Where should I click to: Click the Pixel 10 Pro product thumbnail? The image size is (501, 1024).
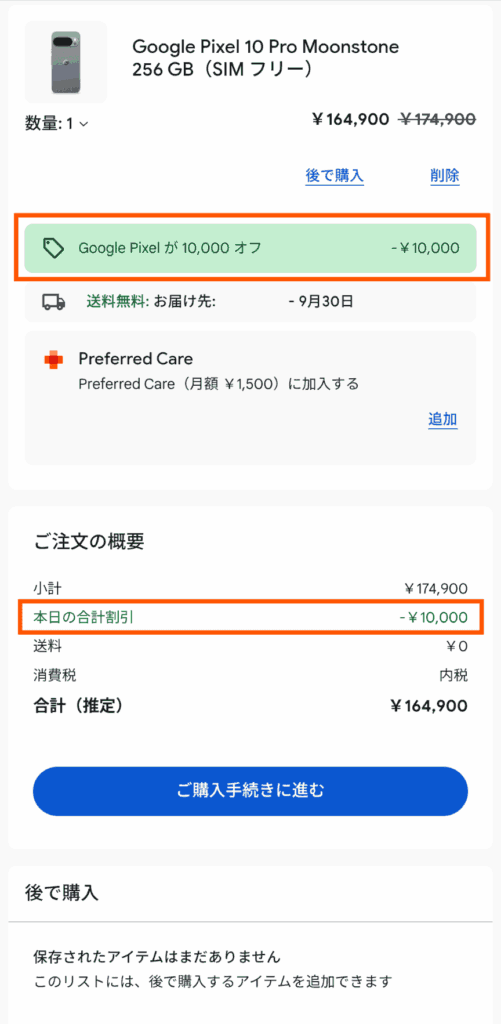[66, 62]
